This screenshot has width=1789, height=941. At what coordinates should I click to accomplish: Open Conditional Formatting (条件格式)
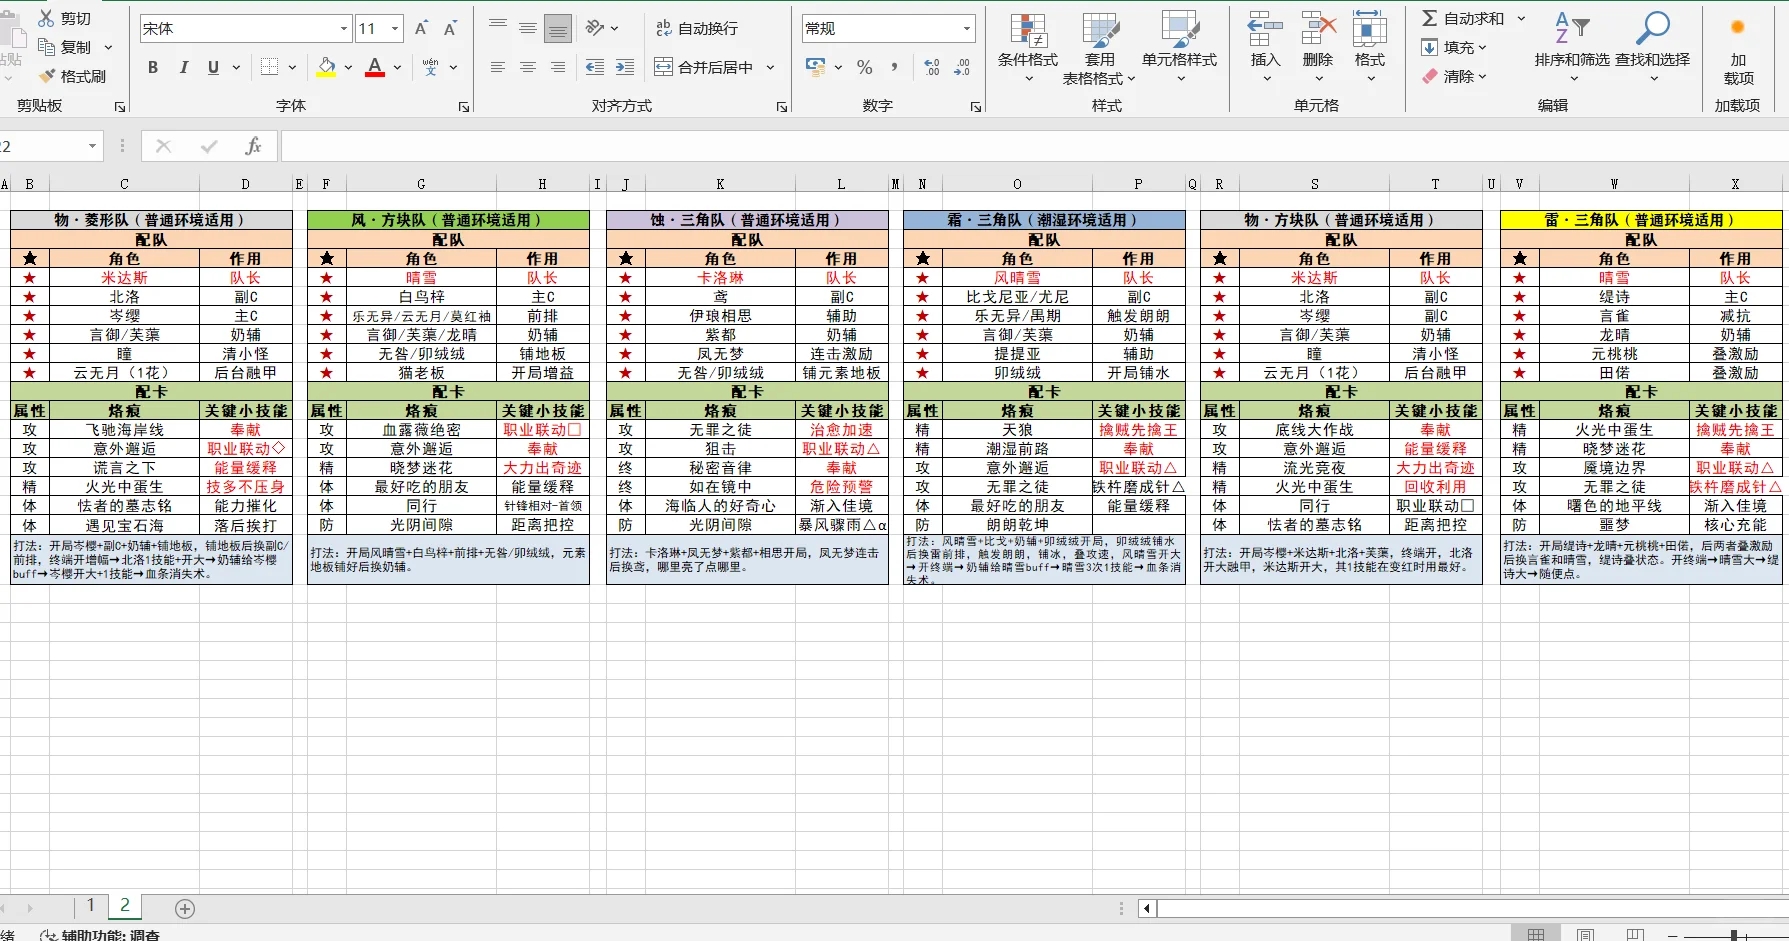click(1028, 48)
